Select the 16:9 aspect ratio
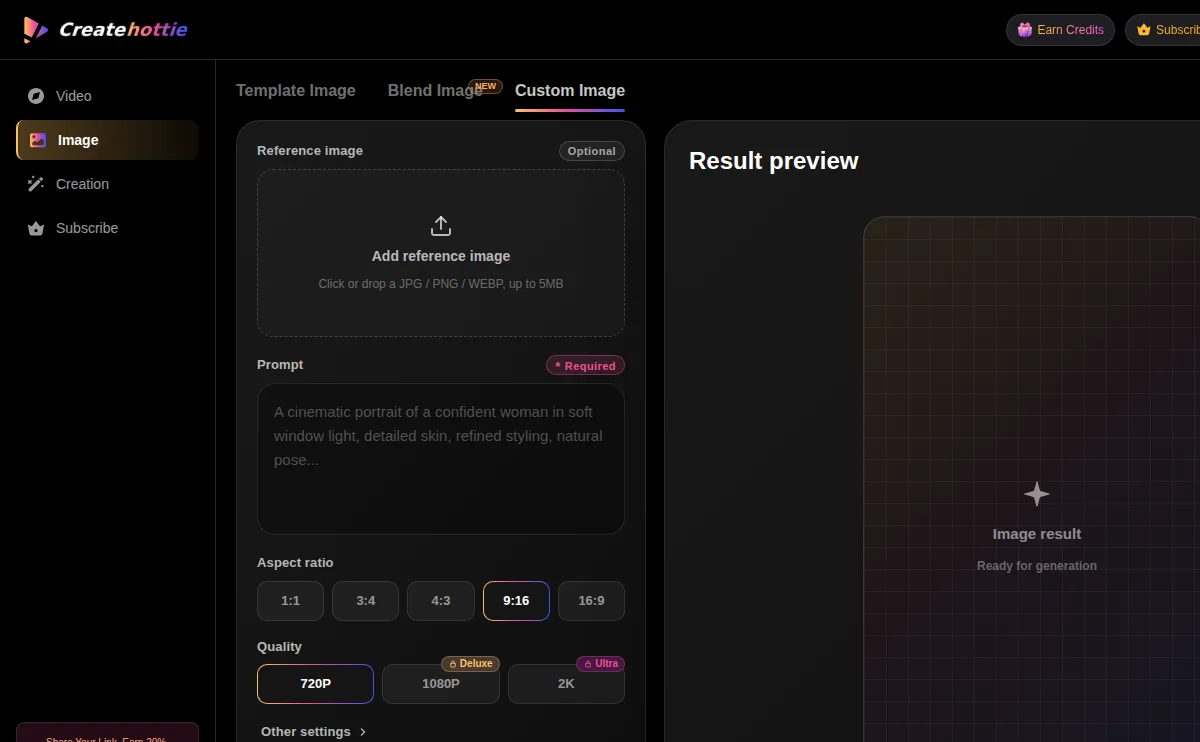1200x742 pixels. pyautogui.click(x=591, y=601)
